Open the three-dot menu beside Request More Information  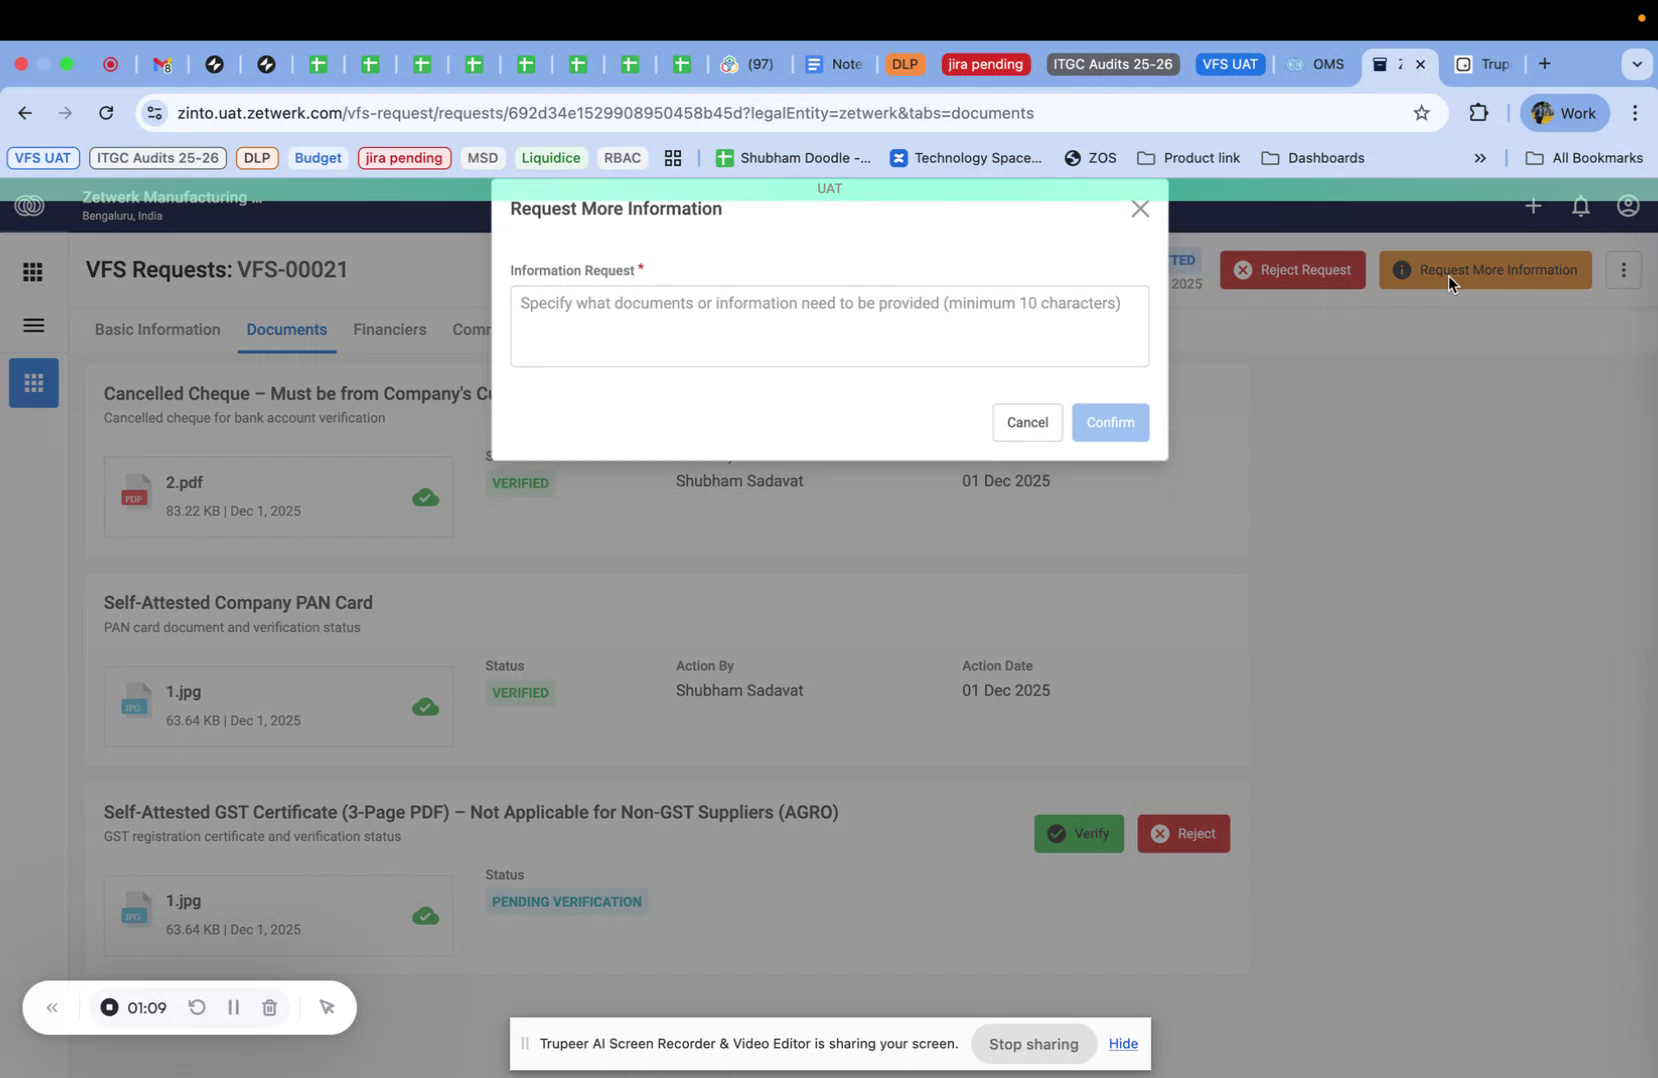coord(1623,270)
